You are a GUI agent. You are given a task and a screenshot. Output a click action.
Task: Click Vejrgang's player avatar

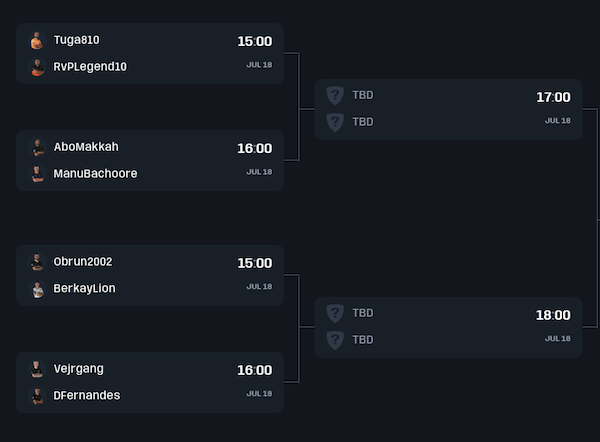[37, 369]
